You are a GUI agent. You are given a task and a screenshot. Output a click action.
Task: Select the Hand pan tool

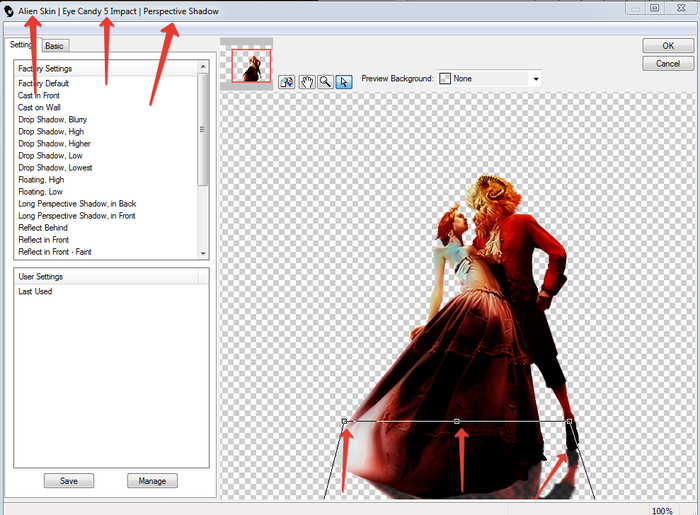(x=307, y=82)
